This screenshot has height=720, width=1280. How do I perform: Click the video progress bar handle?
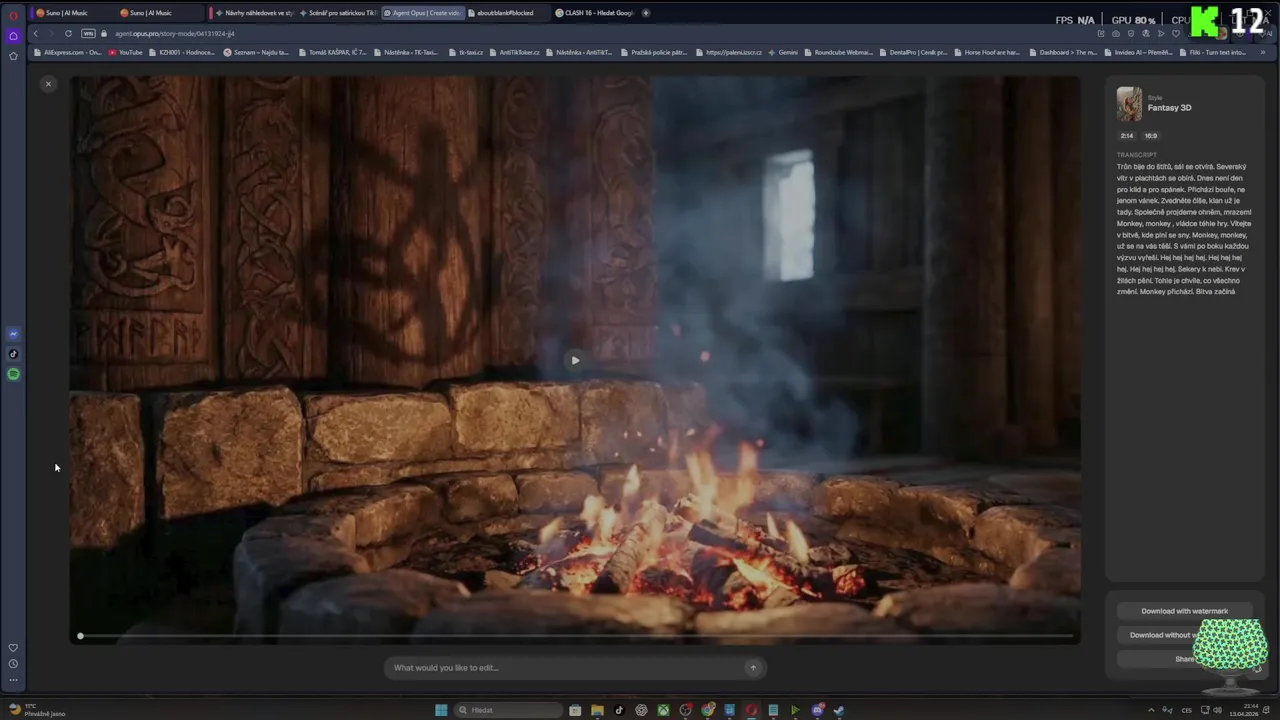click(80, 636)
